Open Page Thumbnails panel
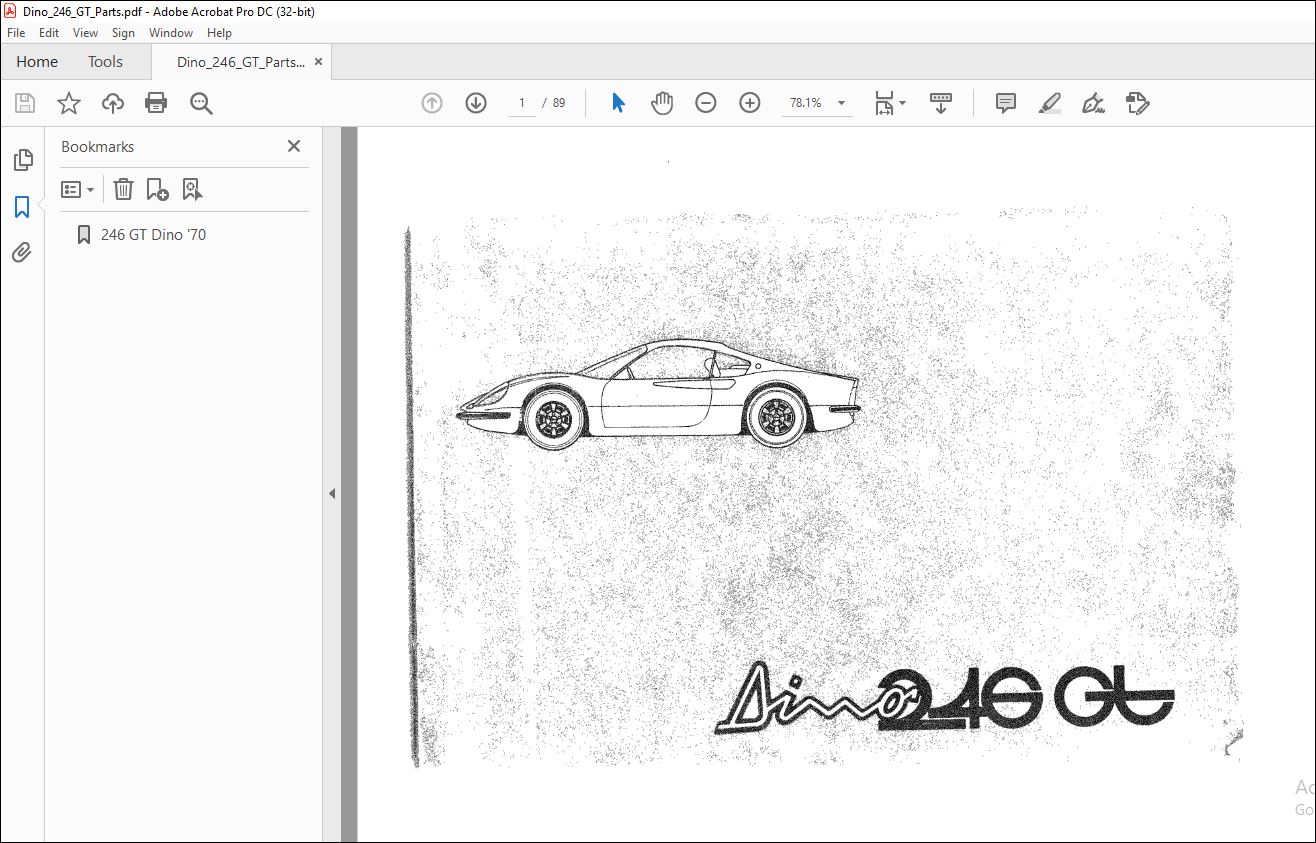1316x843 pixels. [22, 160]
